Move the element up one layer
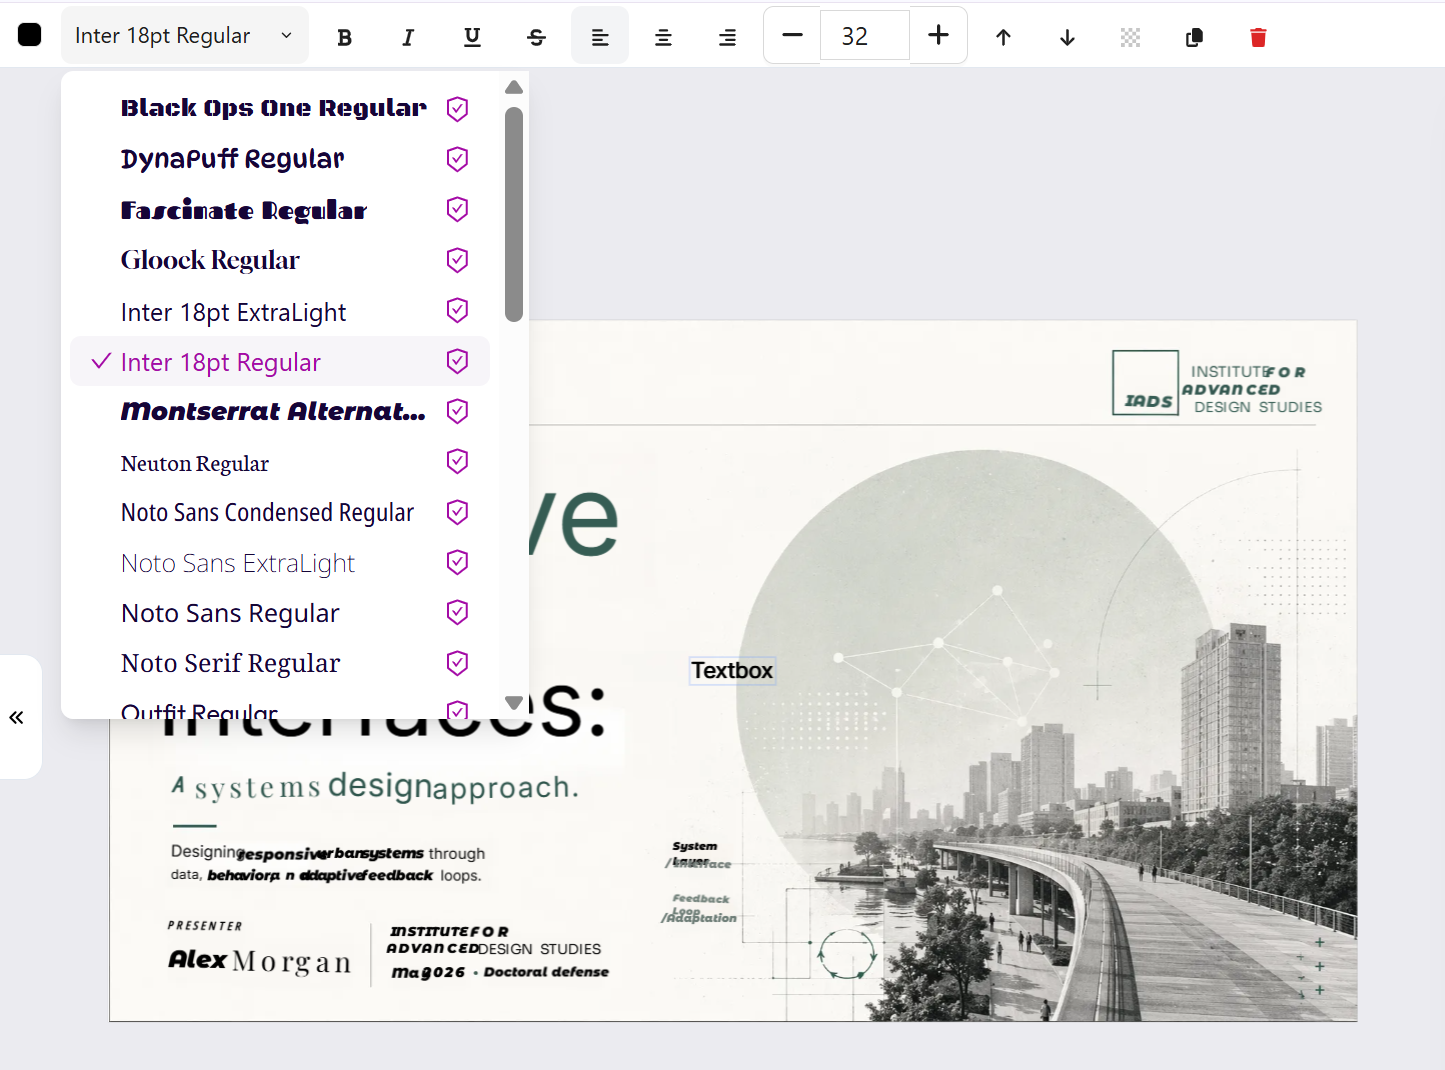 (1003, 37)
